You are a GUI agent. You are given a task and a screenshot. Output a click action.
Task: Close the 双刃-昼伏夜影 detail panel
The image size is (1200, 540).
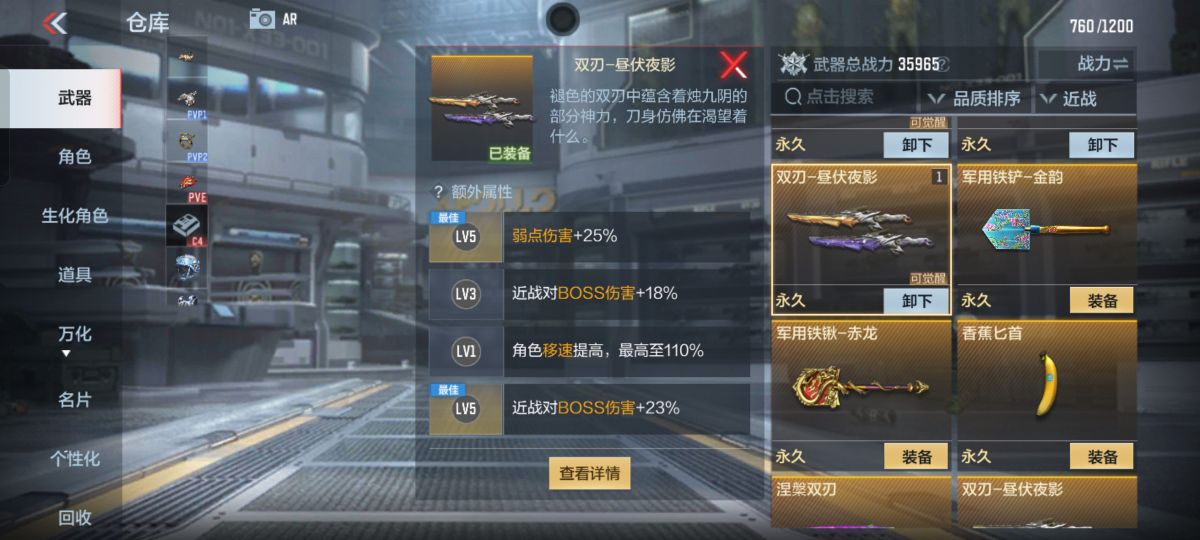pos(734,66)
